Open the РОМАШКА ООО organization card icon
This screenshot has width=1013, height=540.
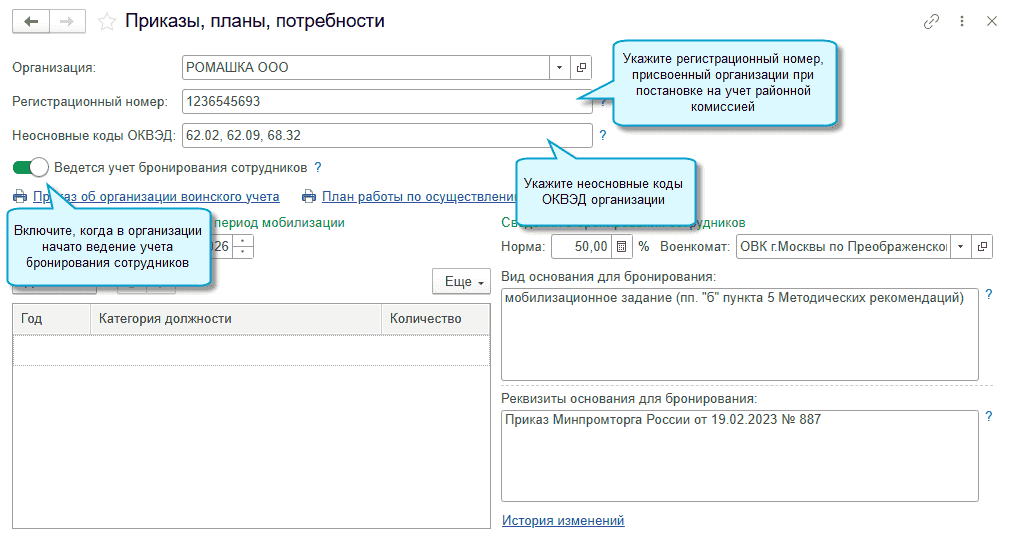581,67
